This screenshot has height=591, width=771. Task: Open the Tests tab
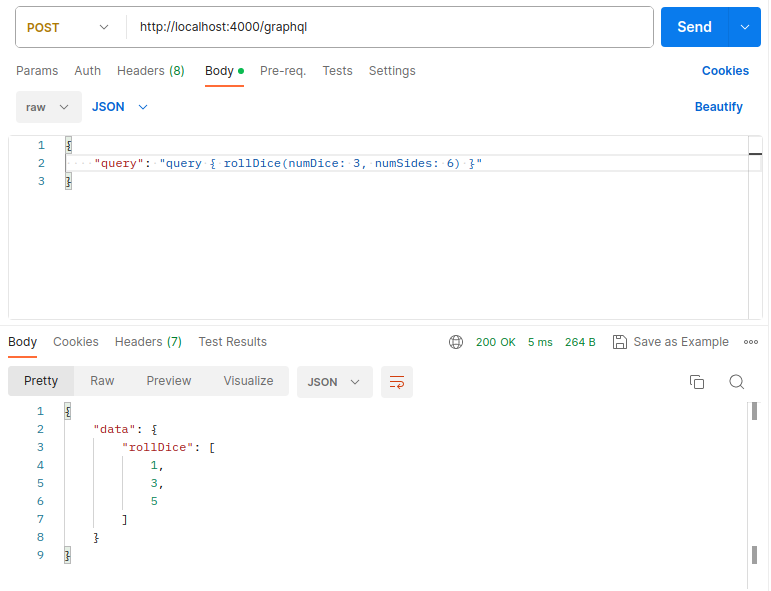tap(337, 71)
